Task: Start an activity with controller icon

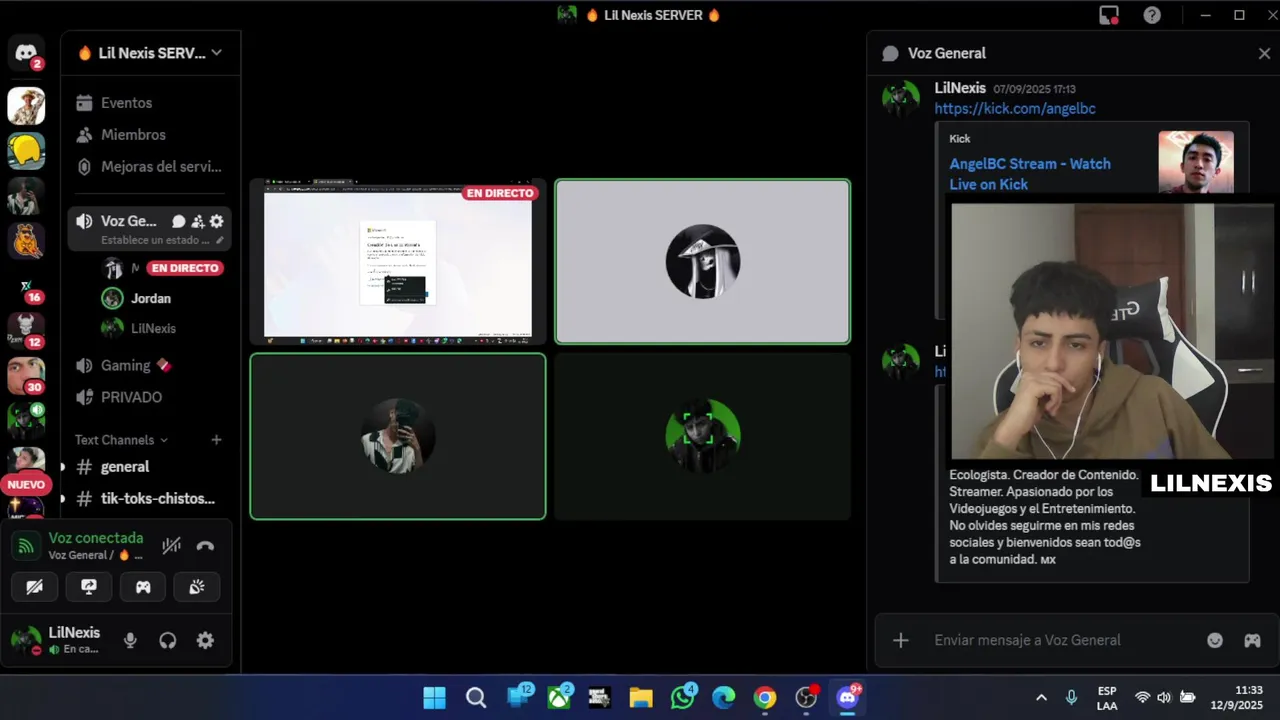Action: pos(143,587)
